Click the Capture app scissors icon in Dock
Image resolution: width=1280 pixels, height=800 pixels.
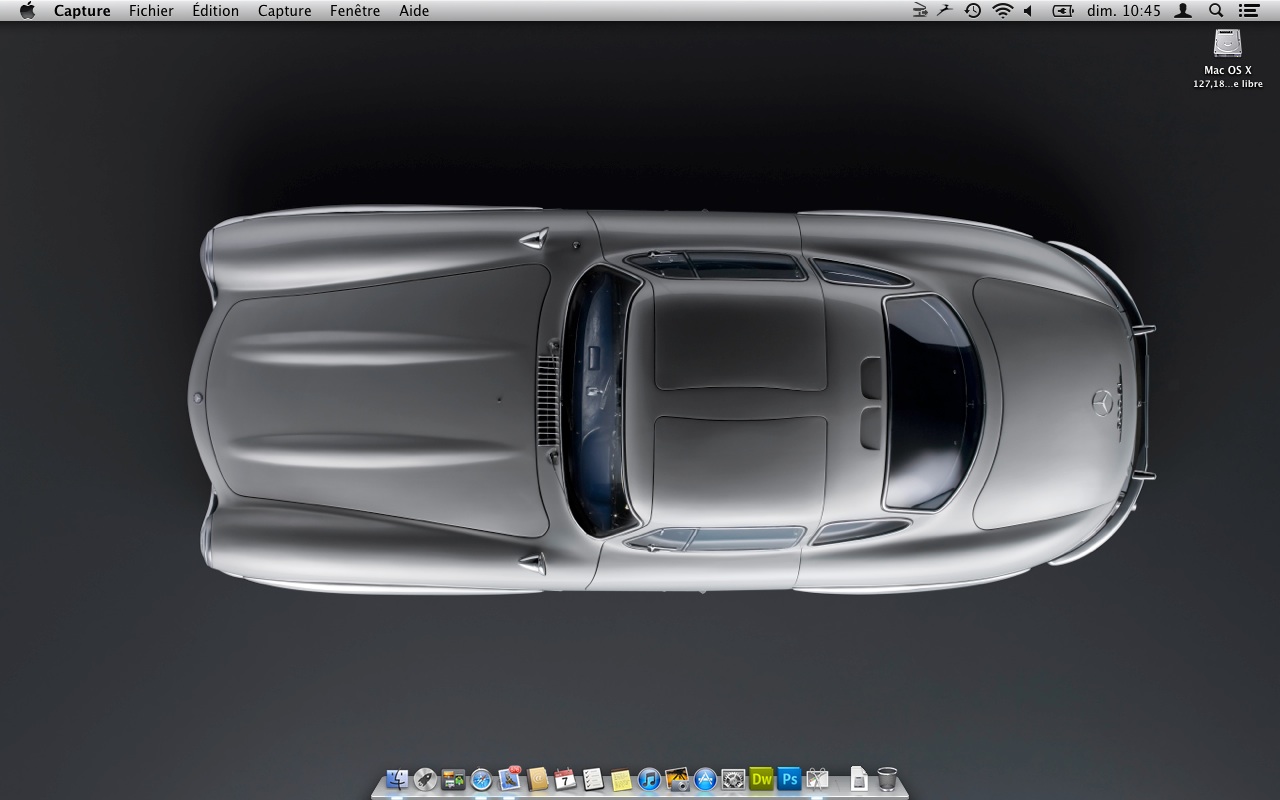pyautogui.click(x=817, y=779)
